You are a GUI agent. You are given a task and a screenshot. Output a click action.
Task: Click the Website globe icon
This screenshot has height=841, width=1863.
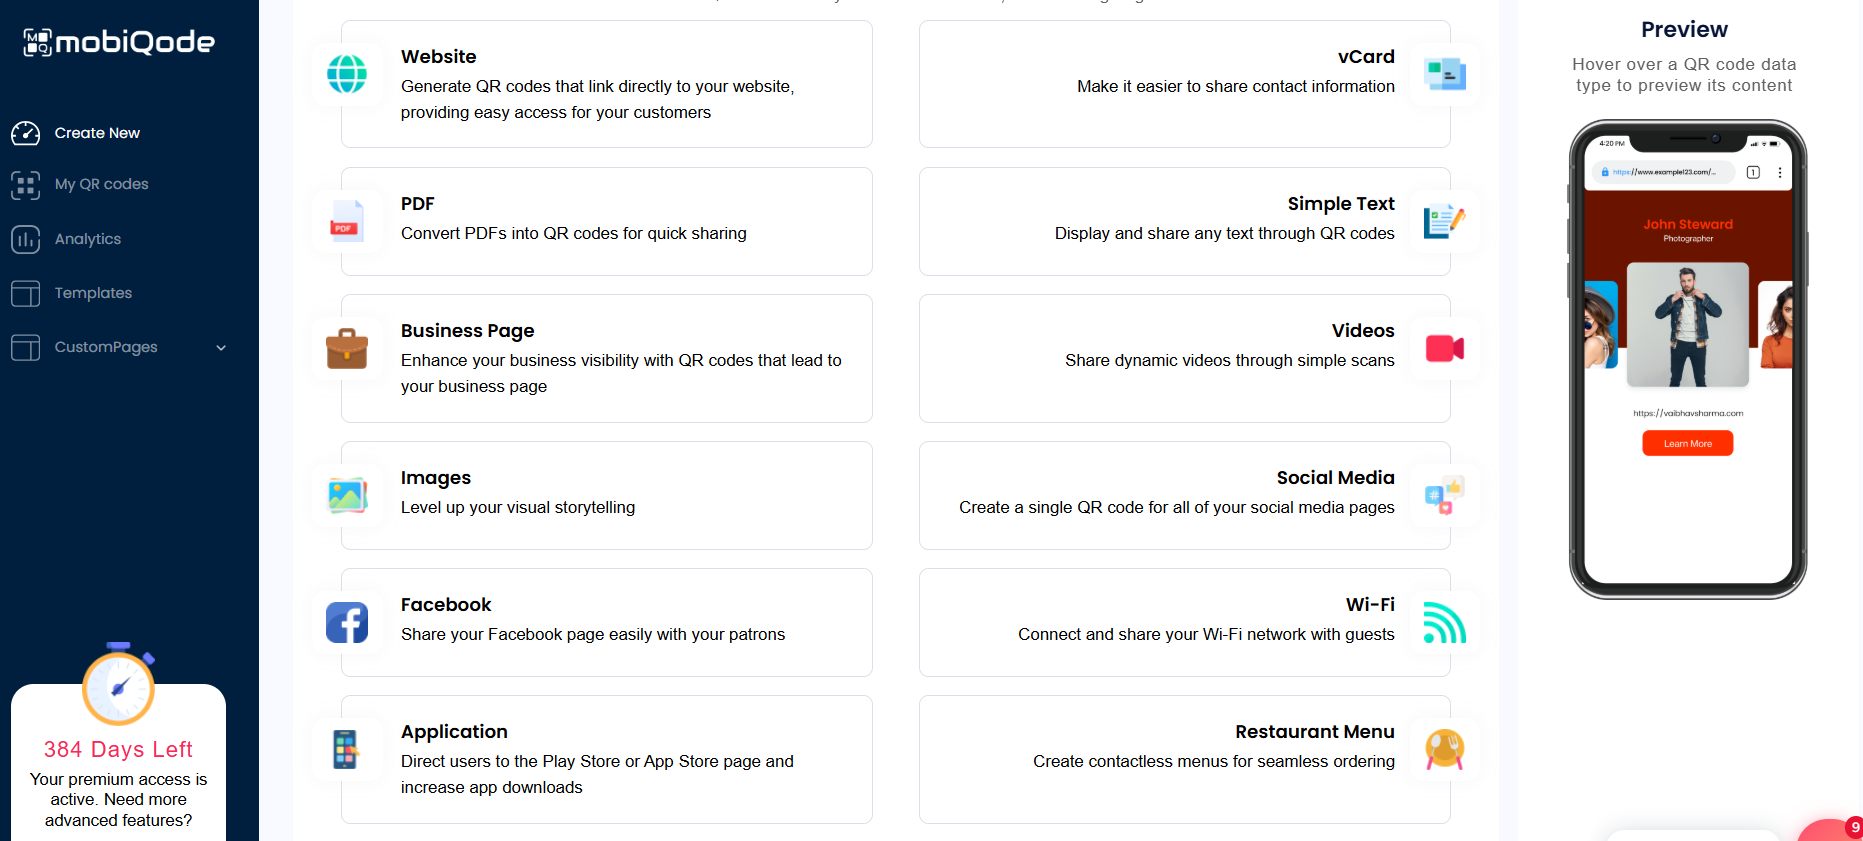click(347, 74)
